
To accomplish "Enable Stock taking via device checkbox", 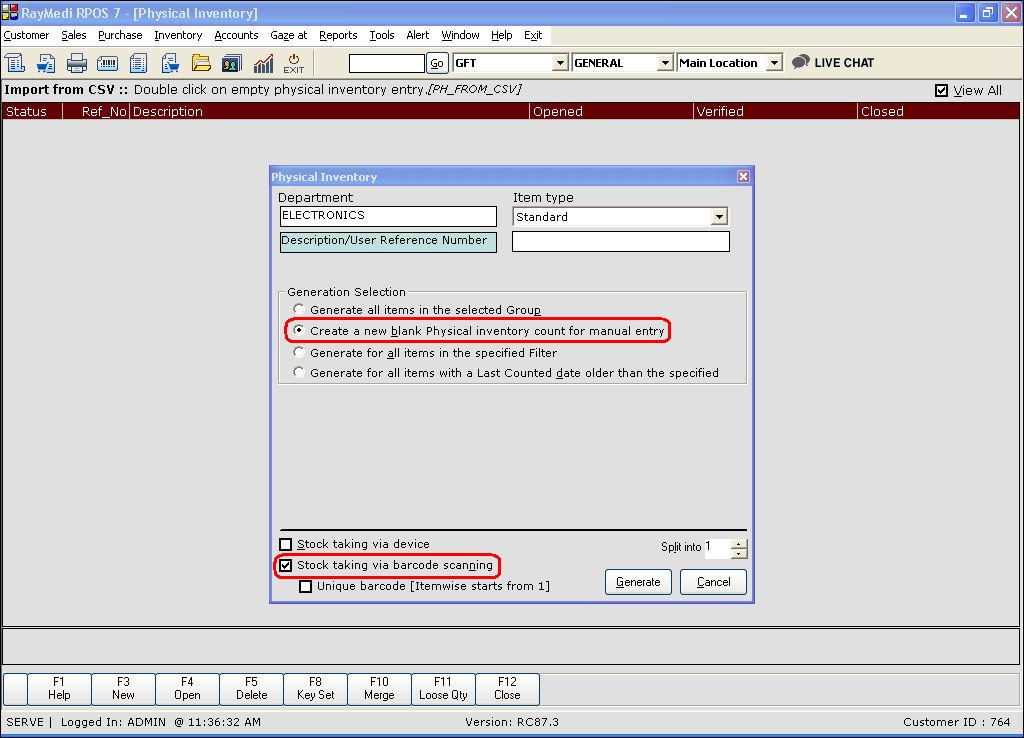I will pyautogui.click(x=285, y=544).
